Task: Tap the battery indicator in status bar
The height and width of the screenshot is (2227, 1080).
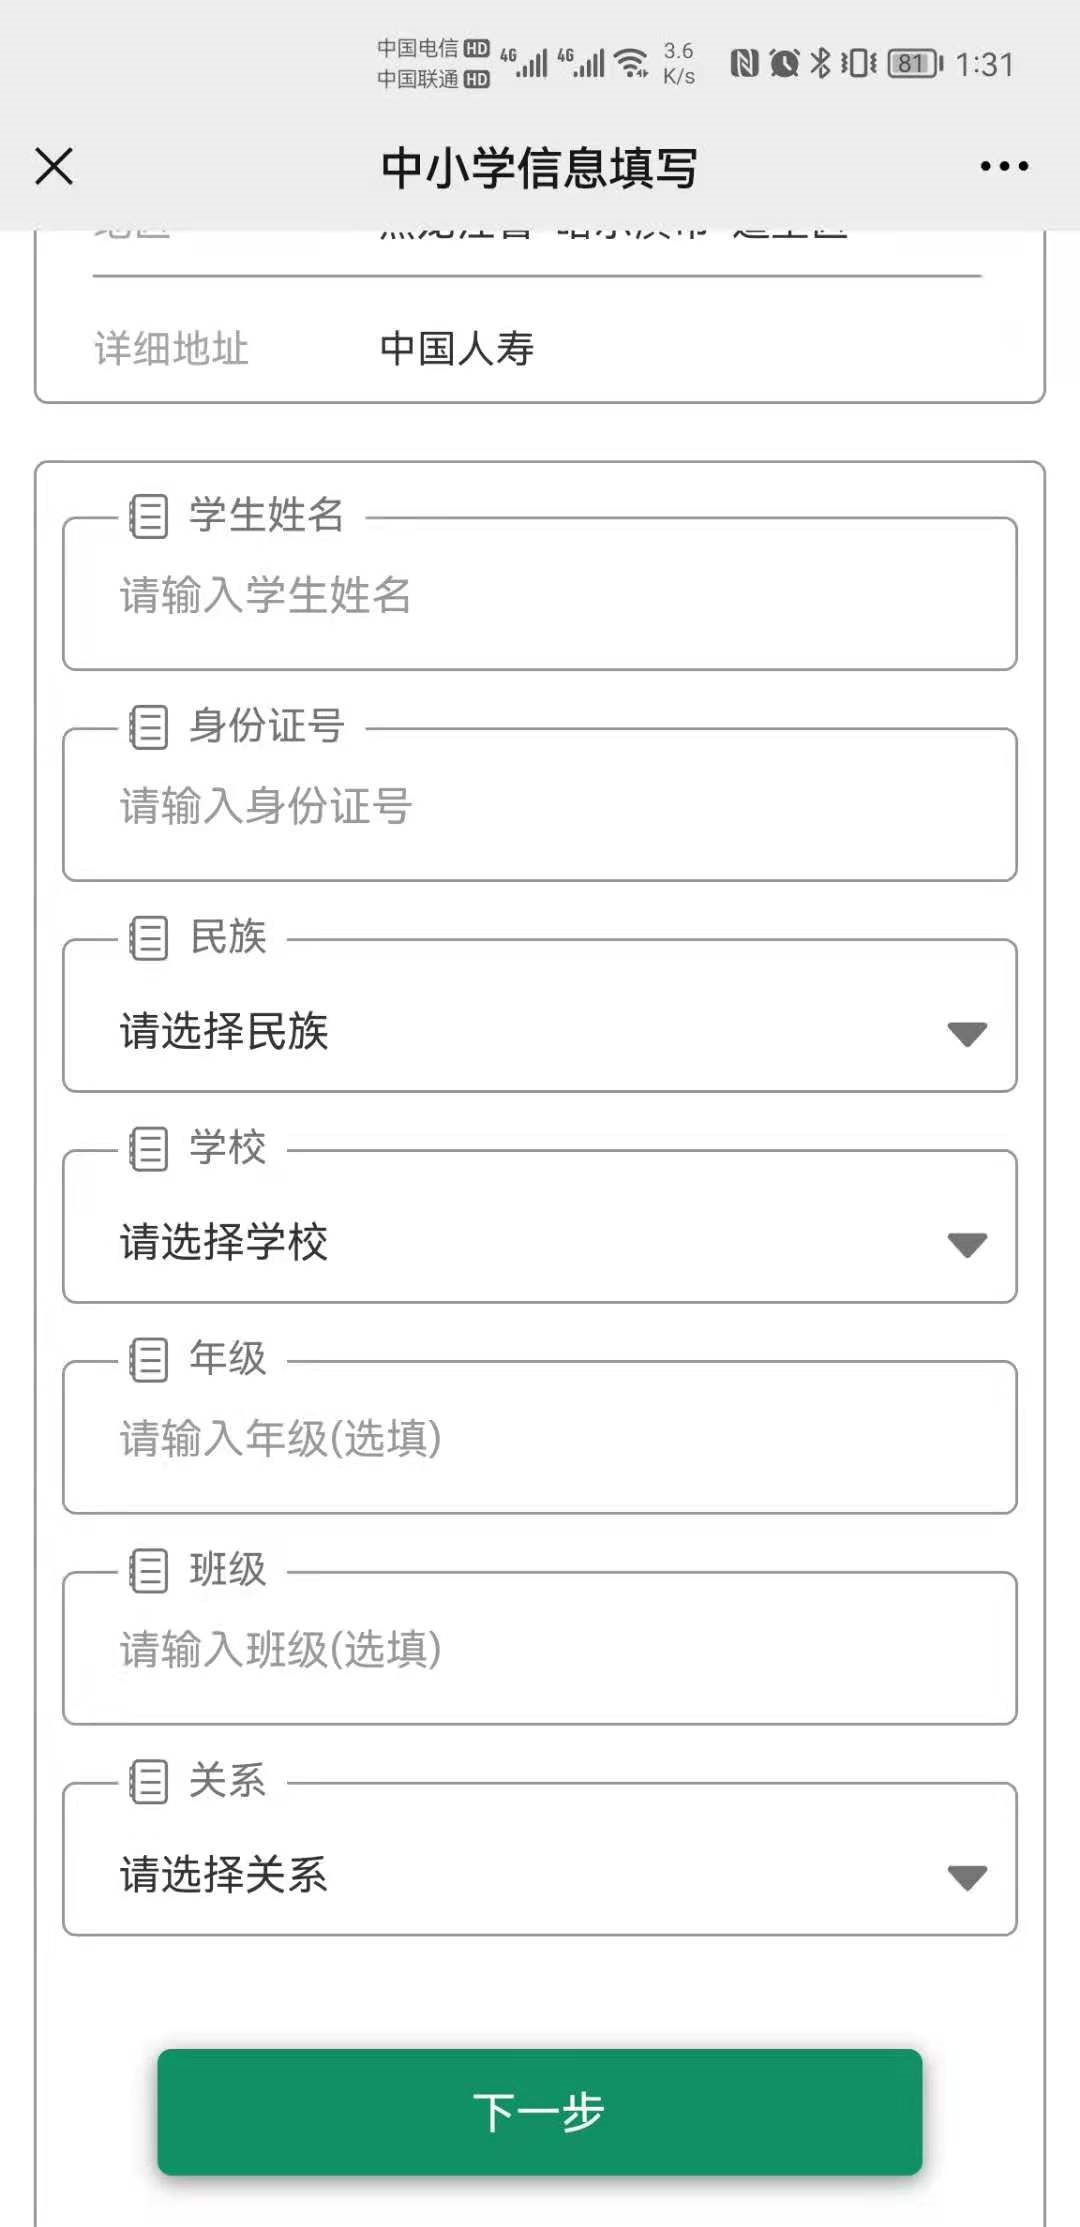Action: point(914,64)
